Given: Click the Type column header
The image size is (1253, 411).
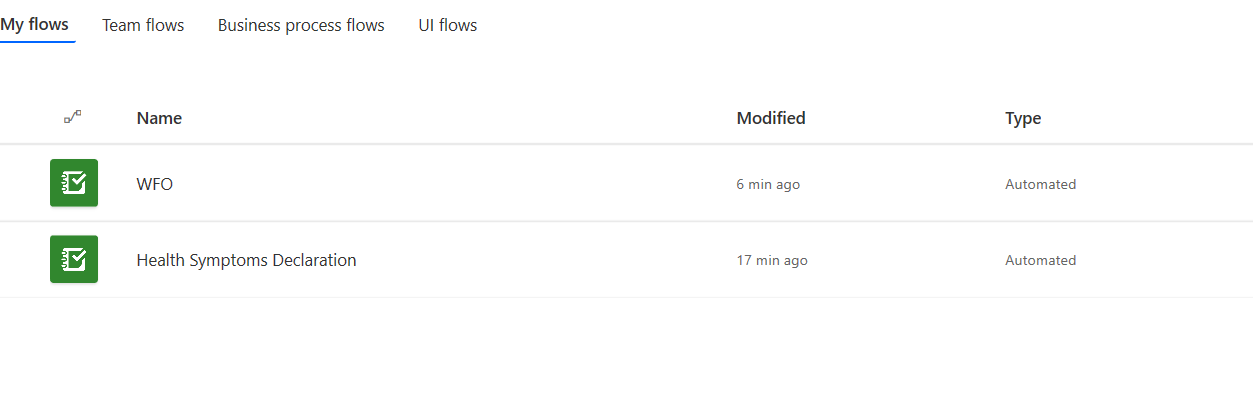Looking at the screenshot, I should tap(1022, 118).
